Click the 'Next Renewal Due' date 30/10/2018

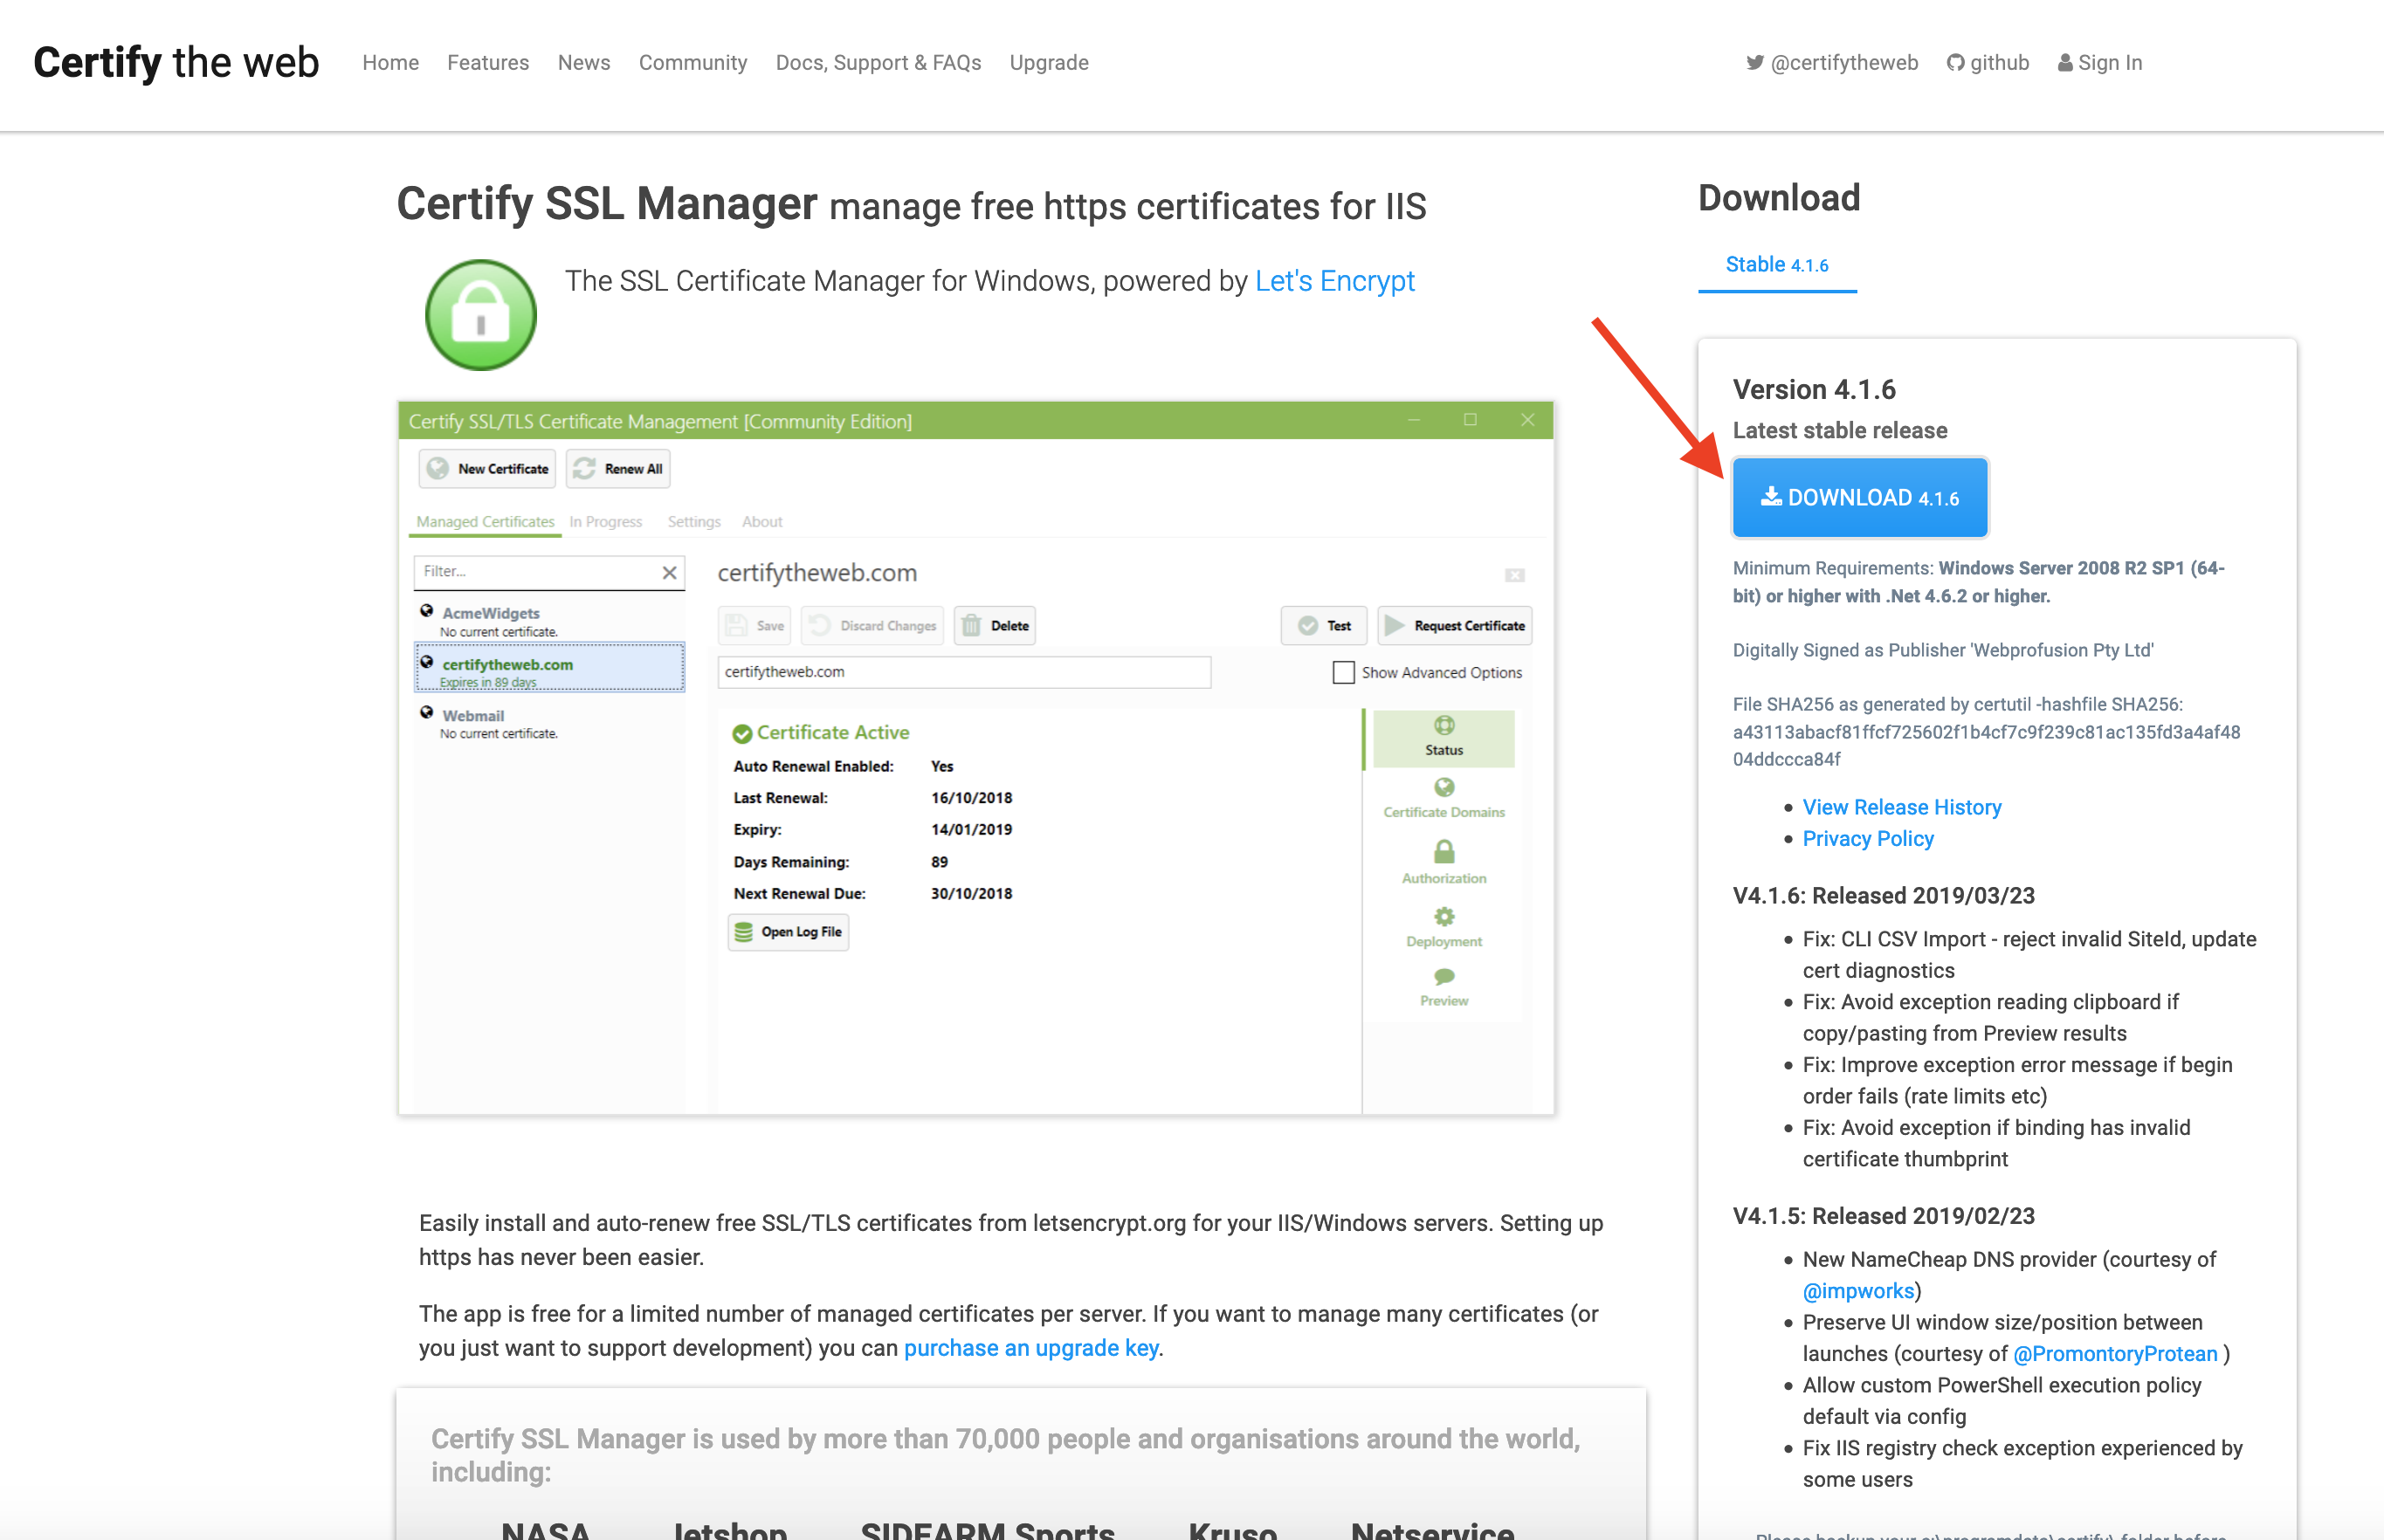click(x=971, y=894)
